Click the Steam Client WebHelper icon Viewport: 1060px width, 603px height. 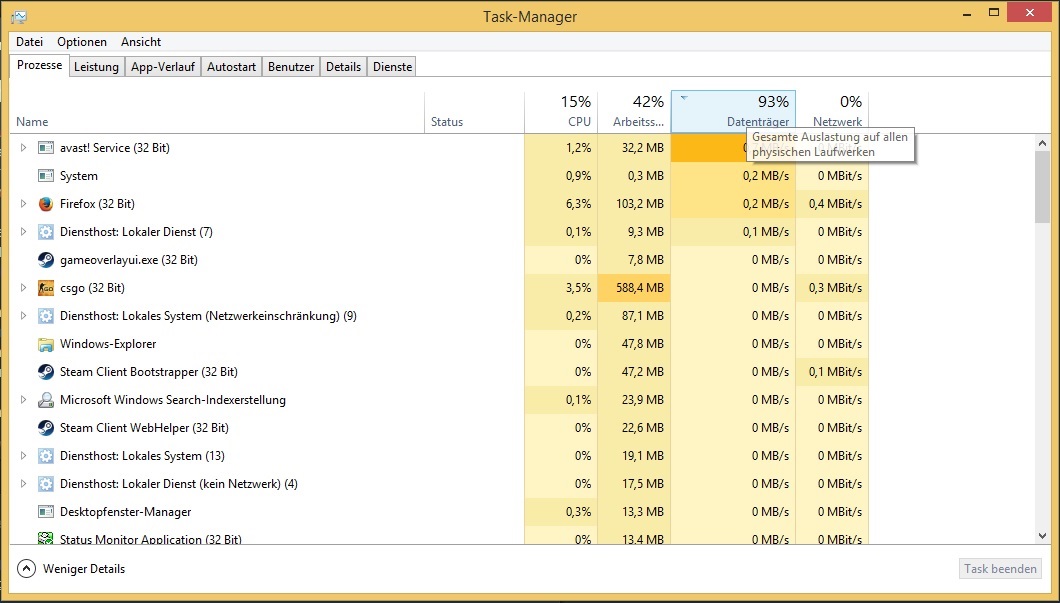[x=45, y=428]
